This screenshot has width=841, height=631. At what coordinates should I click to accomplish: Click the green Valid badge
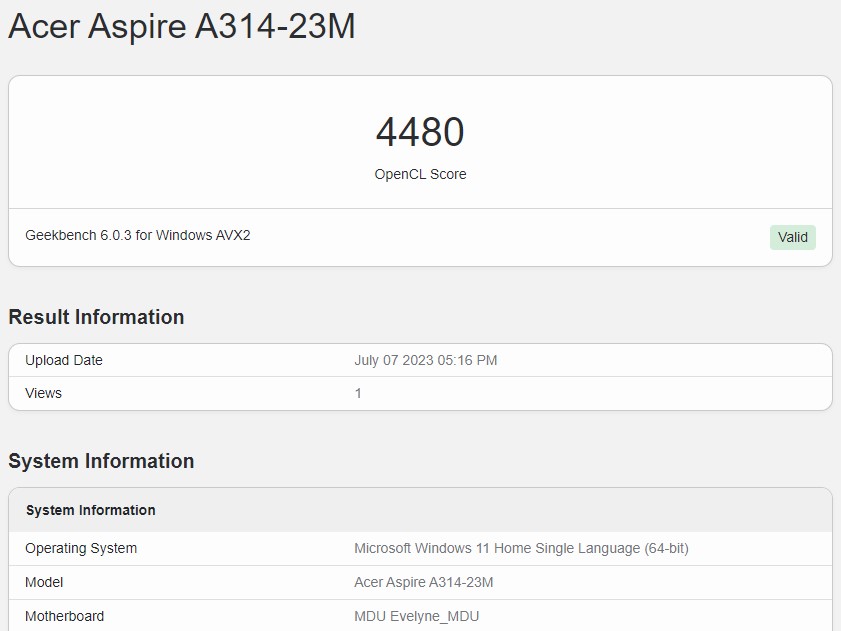click(792, 237)
